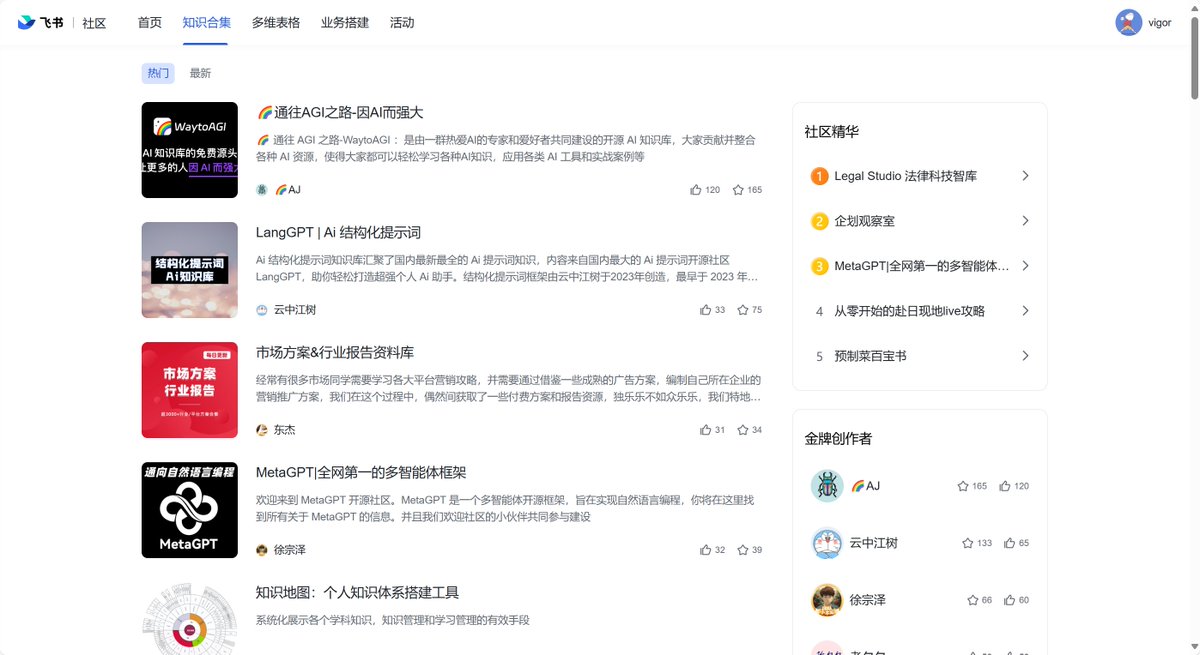Viewport: 1200px width, 655px height.
Task: Open 市场方案&行业报告资料库 title
Action: click(x=335, y=353)
